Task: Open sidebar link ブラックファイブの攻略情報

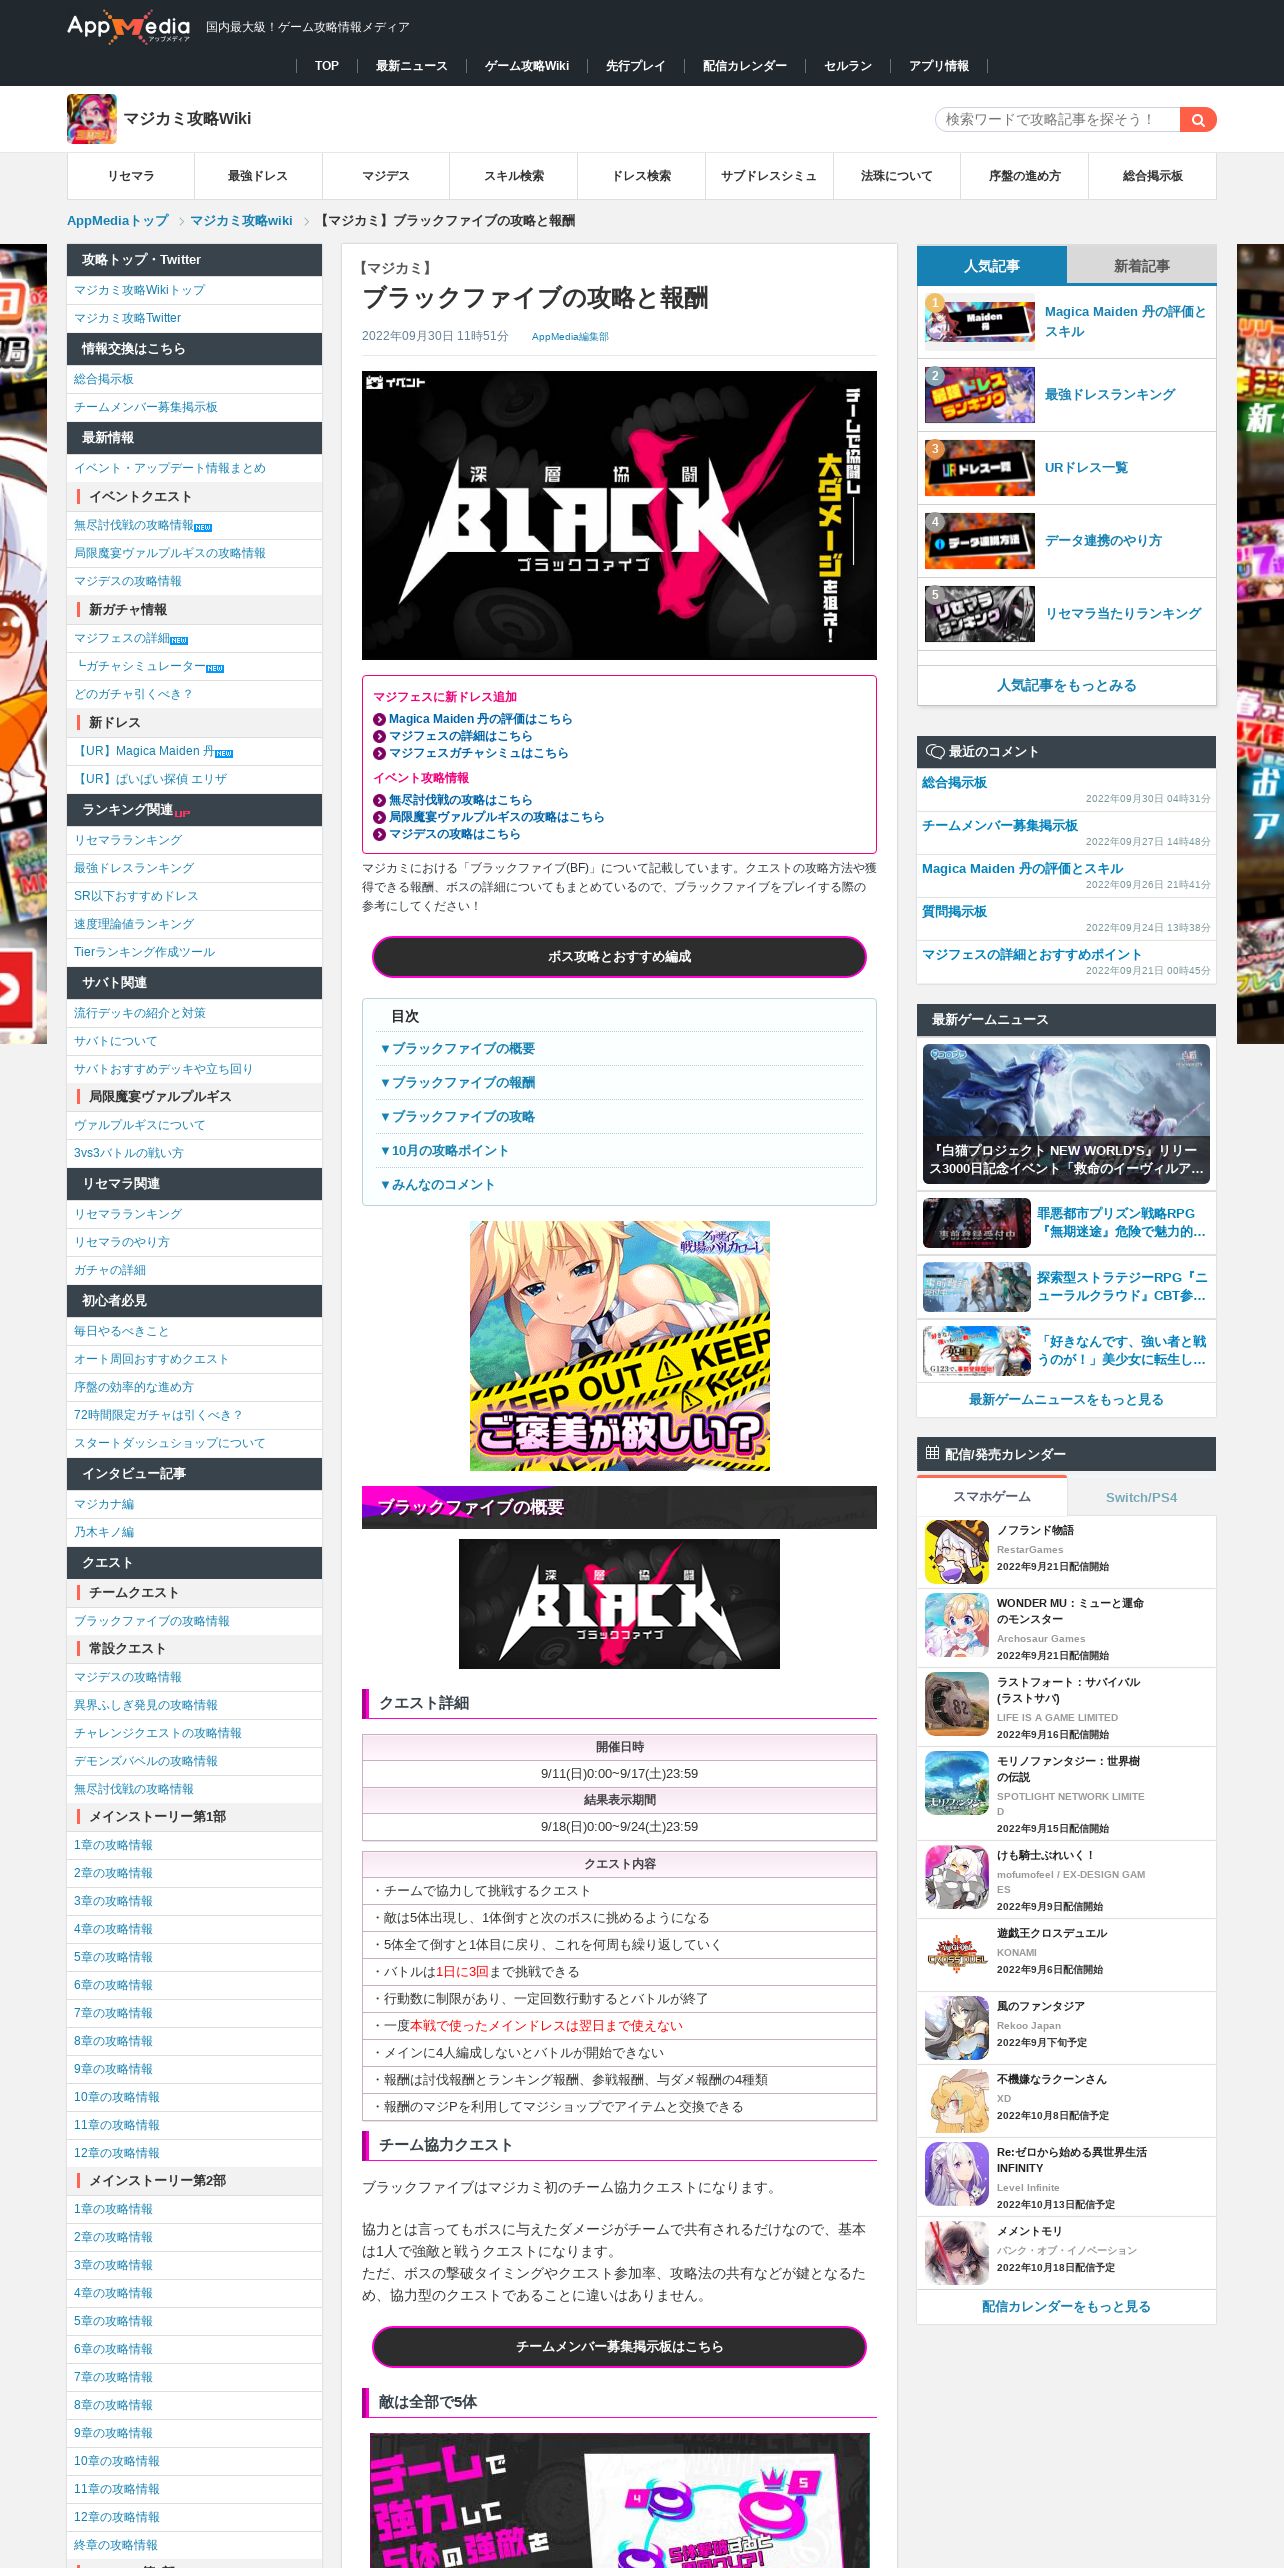Action: click(x=151, y=1621)
